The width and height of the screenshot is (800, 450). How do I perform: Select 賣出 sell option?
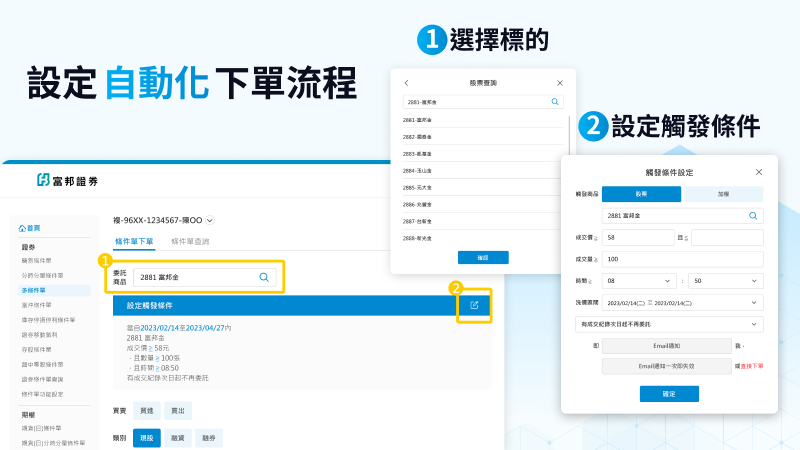coord(176,411)
